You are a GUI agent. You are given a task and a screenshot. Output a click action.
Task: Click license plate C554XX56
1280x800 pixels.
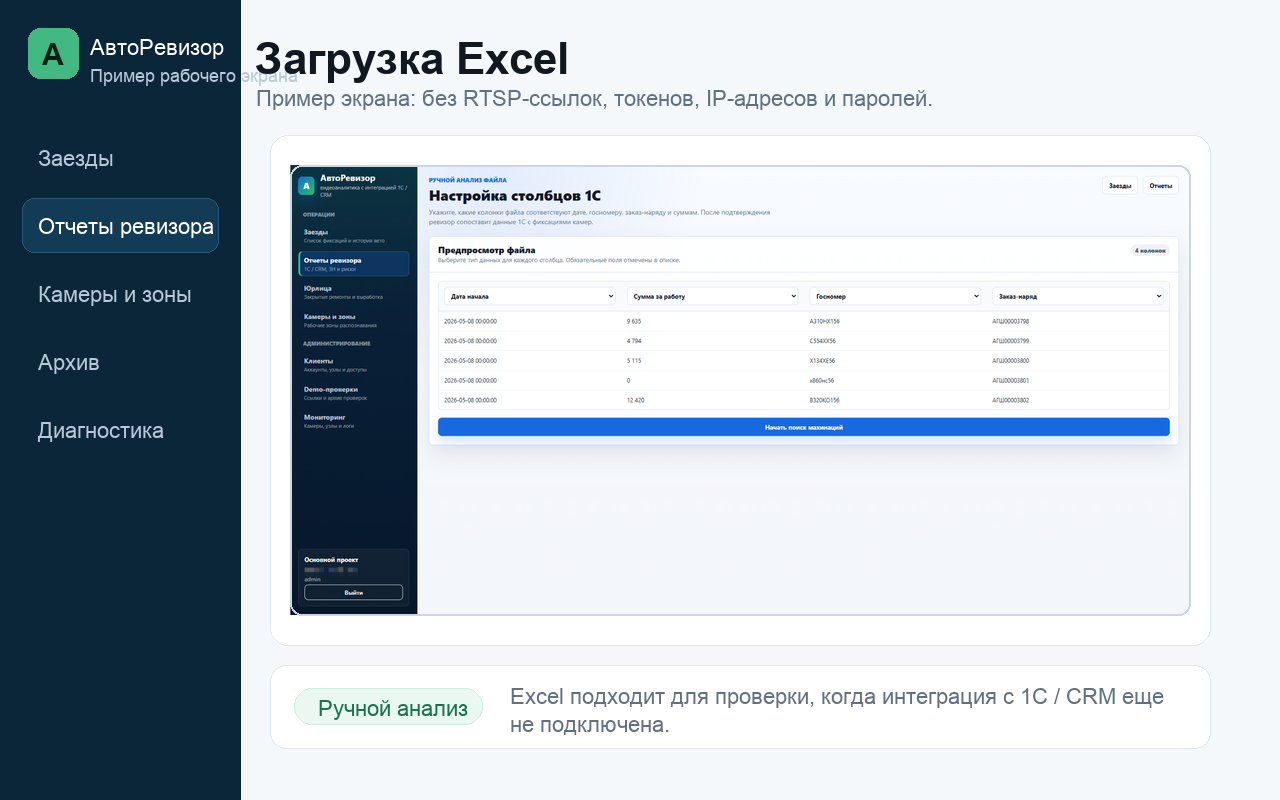[x=822, y=341]
